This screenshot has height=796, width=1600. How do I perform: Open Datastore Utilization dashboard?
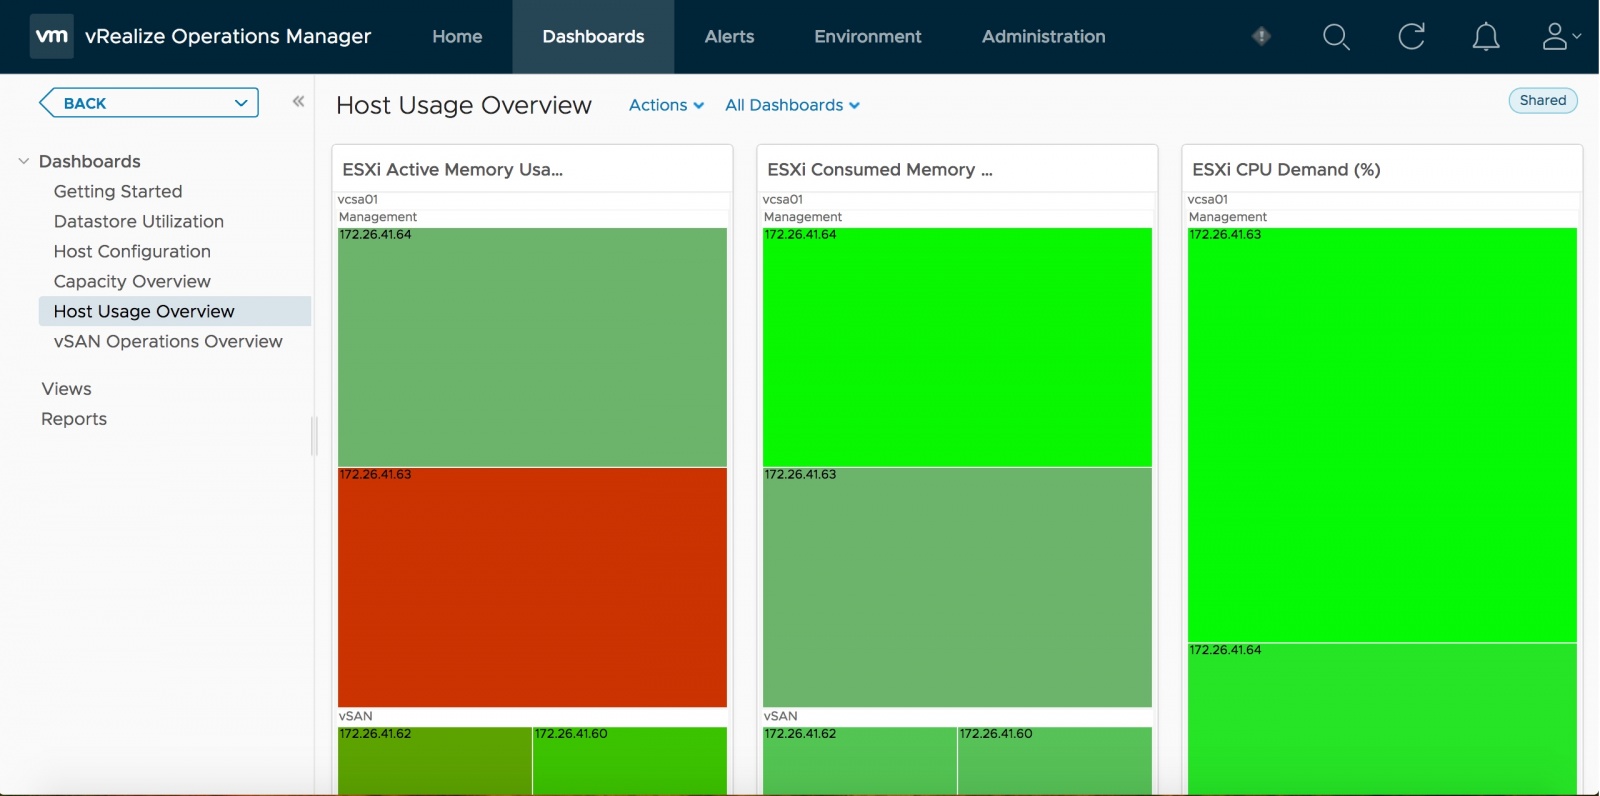tap(139, 221)
